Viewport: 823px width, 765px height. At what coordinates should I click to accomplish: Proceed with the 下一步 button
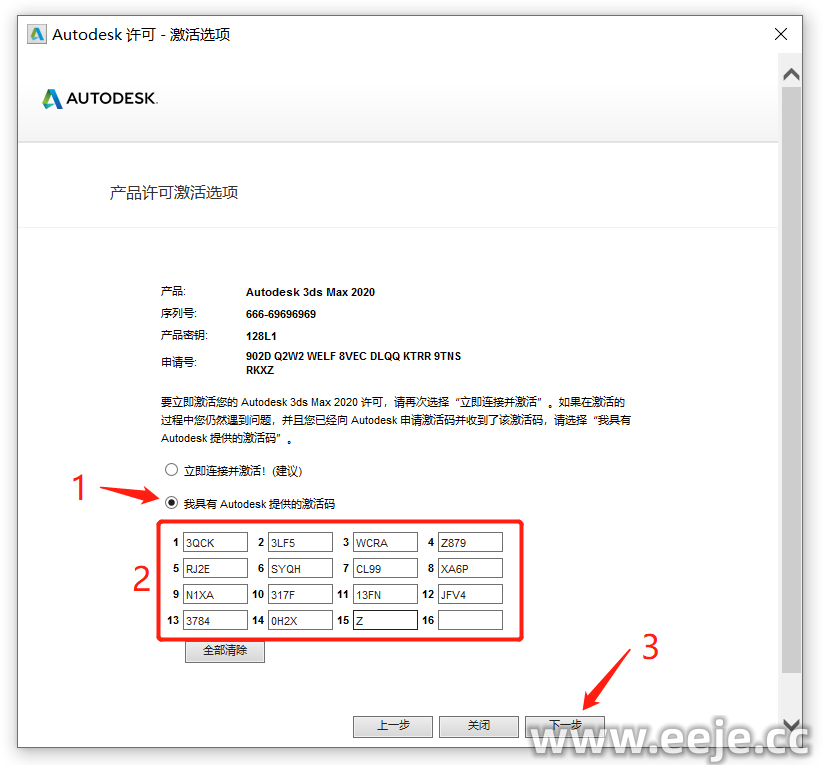coord(565,726)
